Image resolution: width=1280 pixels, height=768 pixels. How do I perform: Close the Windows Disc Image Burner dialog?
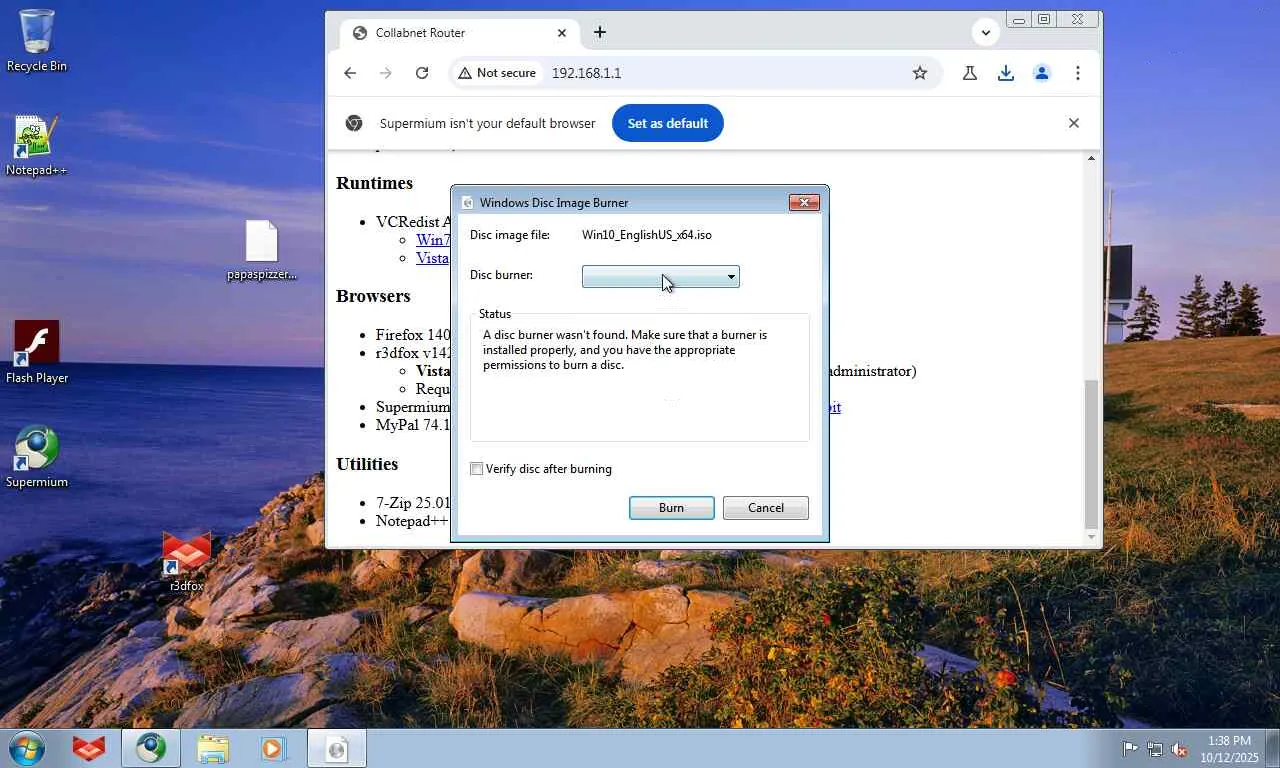804,202
